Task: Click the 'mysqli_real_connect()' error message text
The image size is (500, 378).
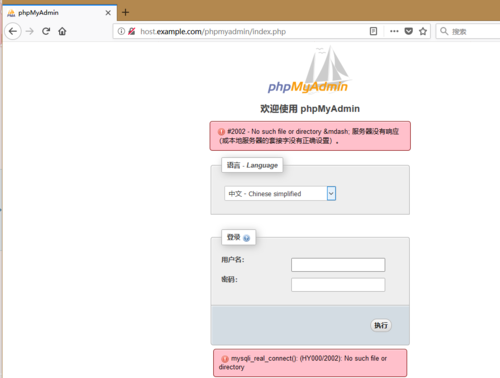Action: tap(303, 363)
